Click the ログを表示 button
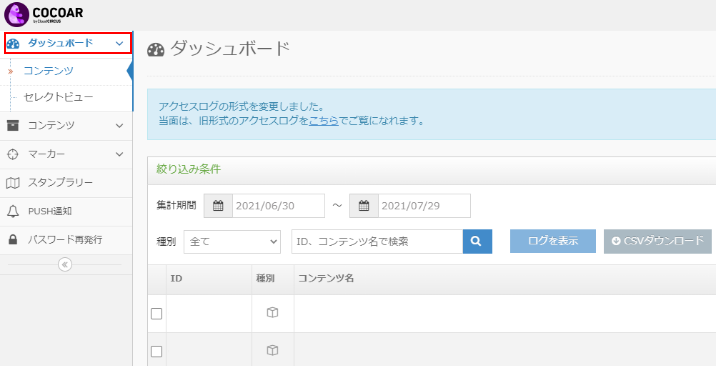Screen dimensions: 716x366 [553, 241]
